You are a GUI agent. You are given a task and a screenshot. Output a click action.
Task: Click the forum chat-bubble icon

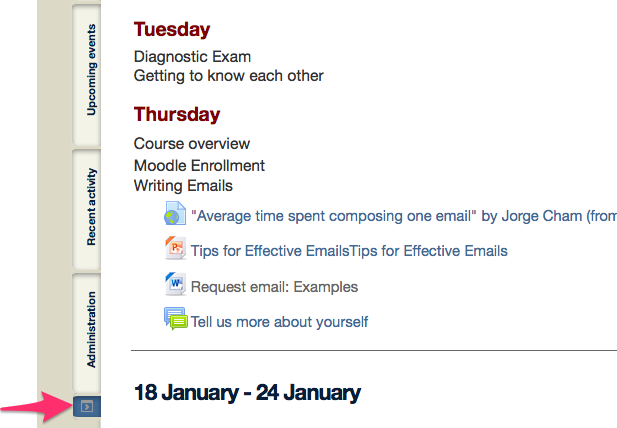[x=175, y=318]
